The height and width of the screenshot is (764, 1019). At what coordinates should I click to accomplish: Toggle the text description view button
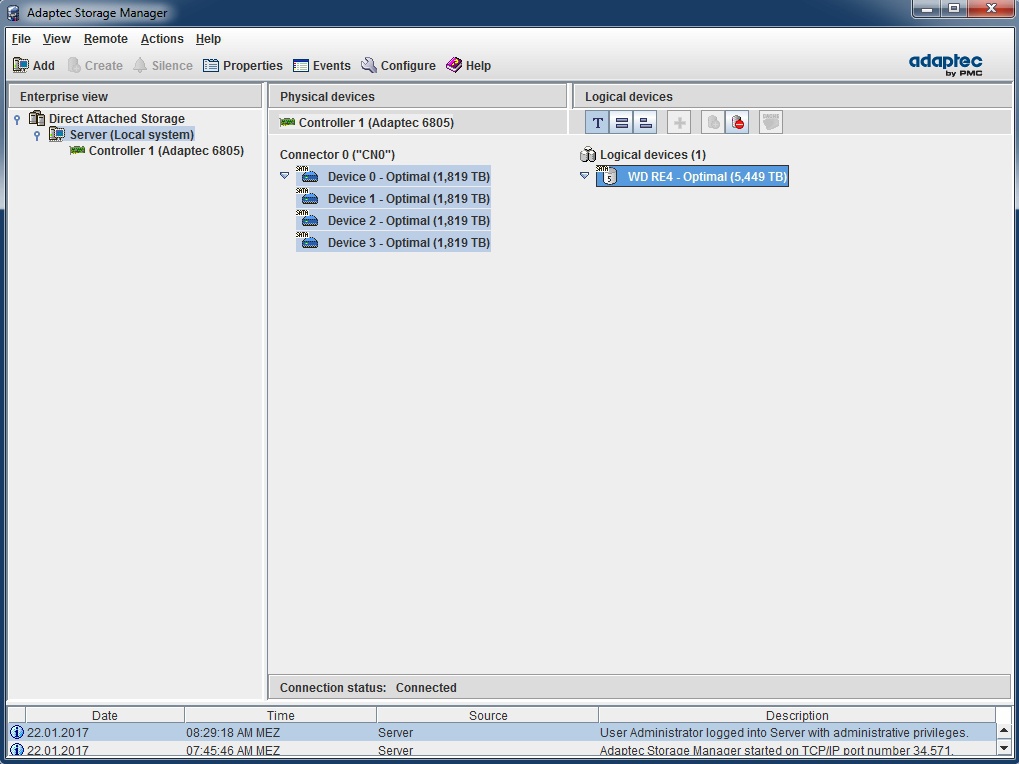pos(597,122)
